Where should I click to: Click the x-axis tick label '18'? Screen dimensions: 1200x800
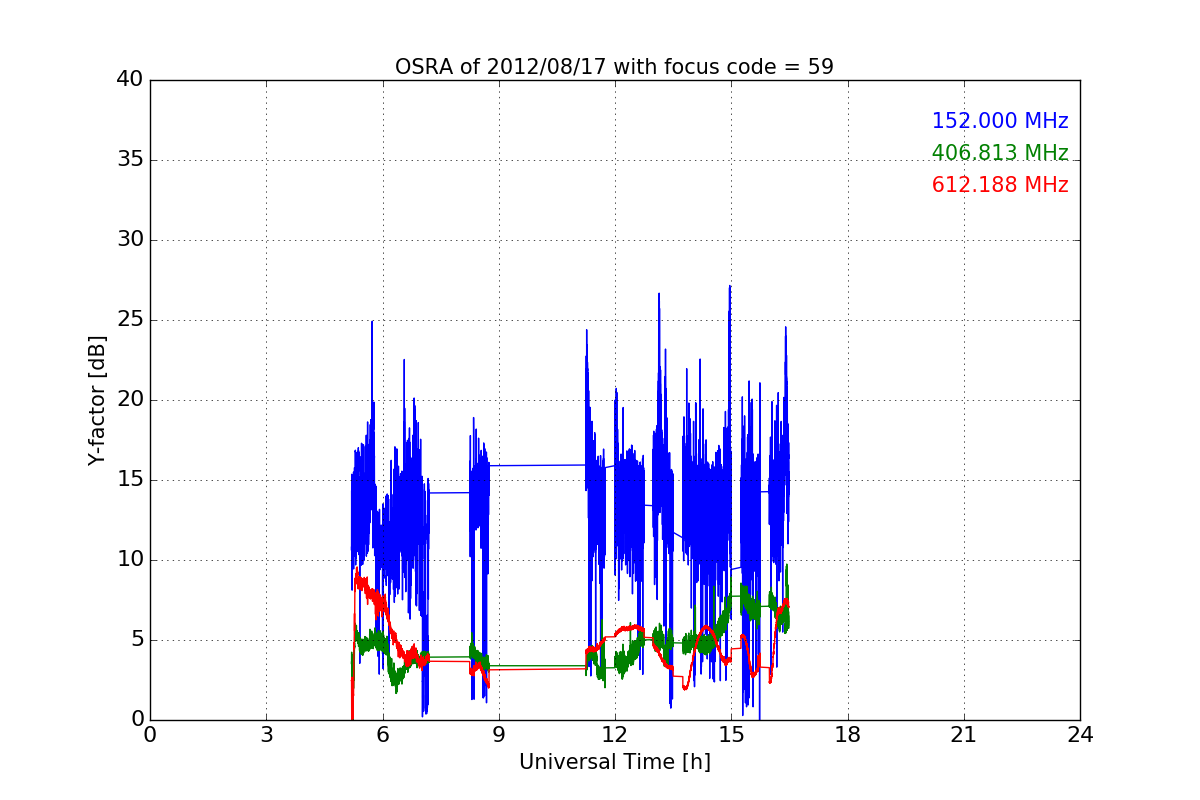[848, 735]
